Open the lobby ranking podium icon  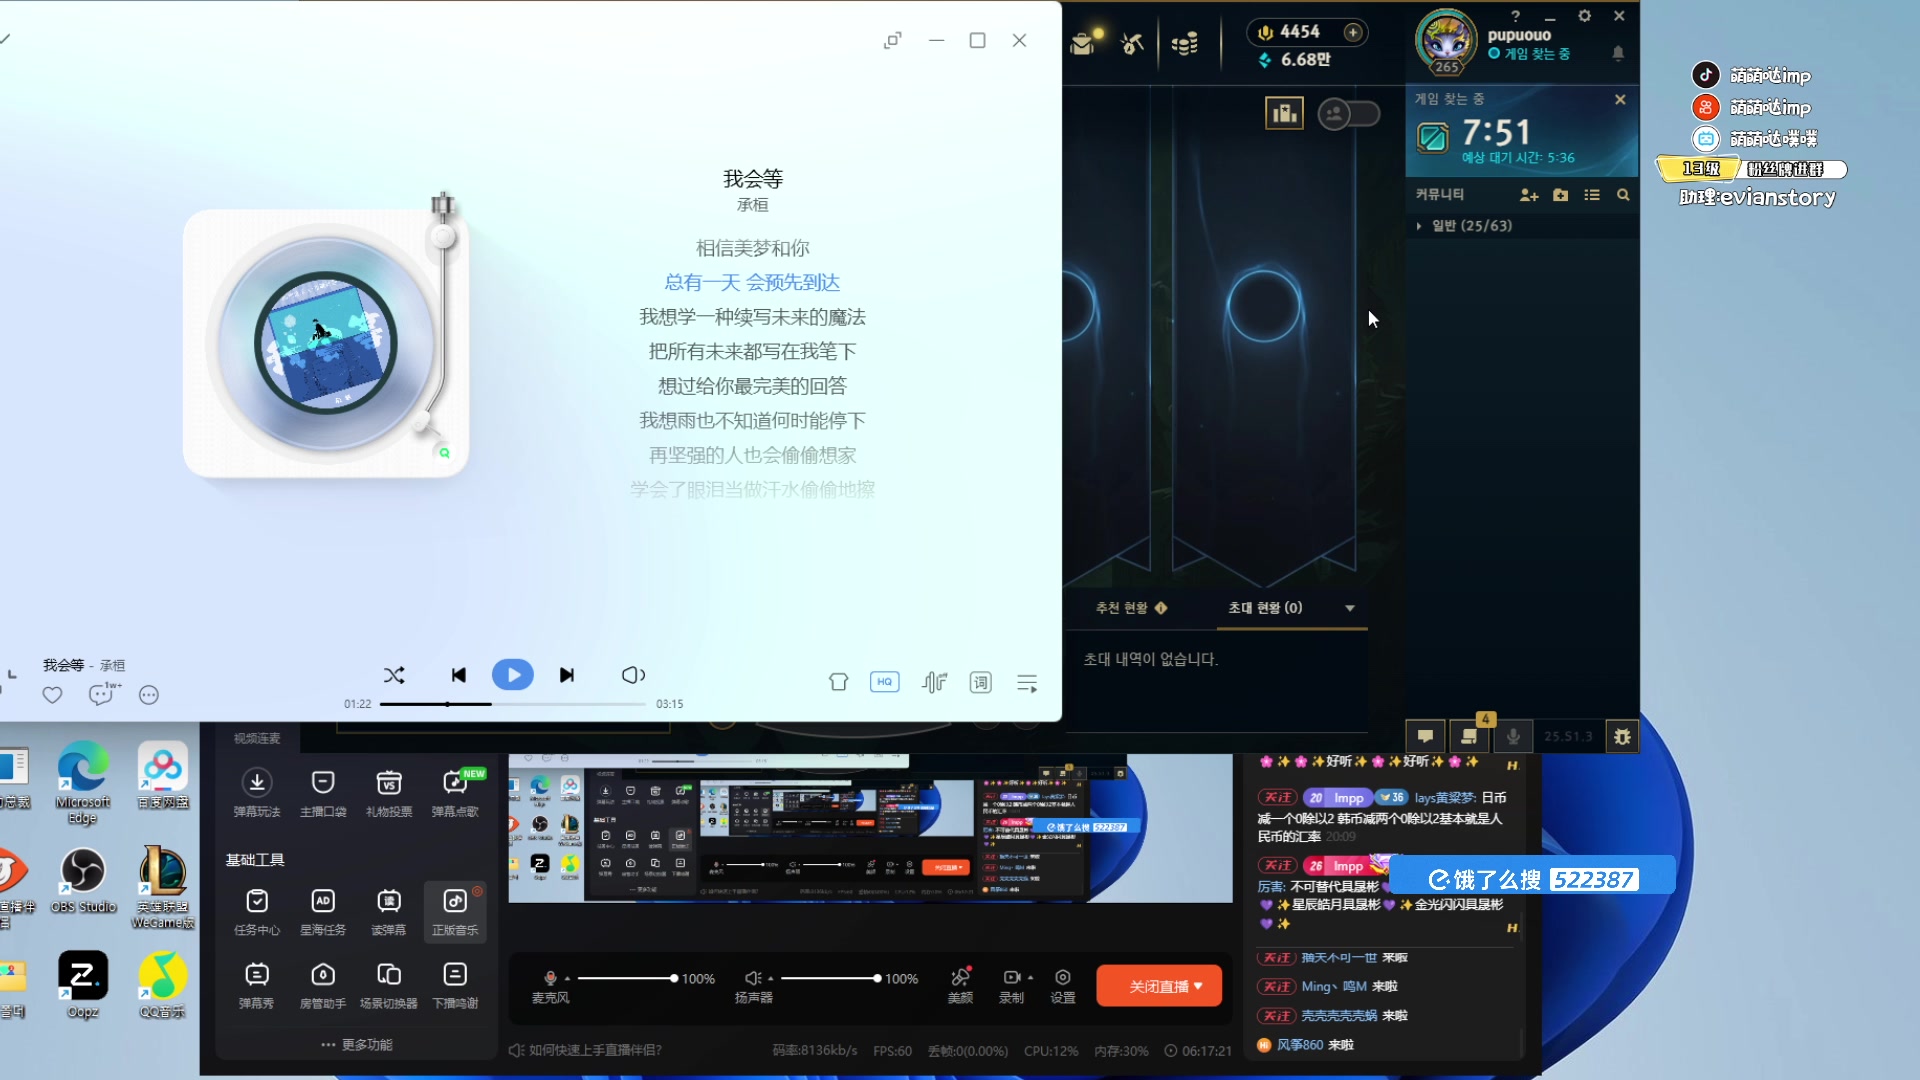pyautogui.click(x=1284, y=113)
